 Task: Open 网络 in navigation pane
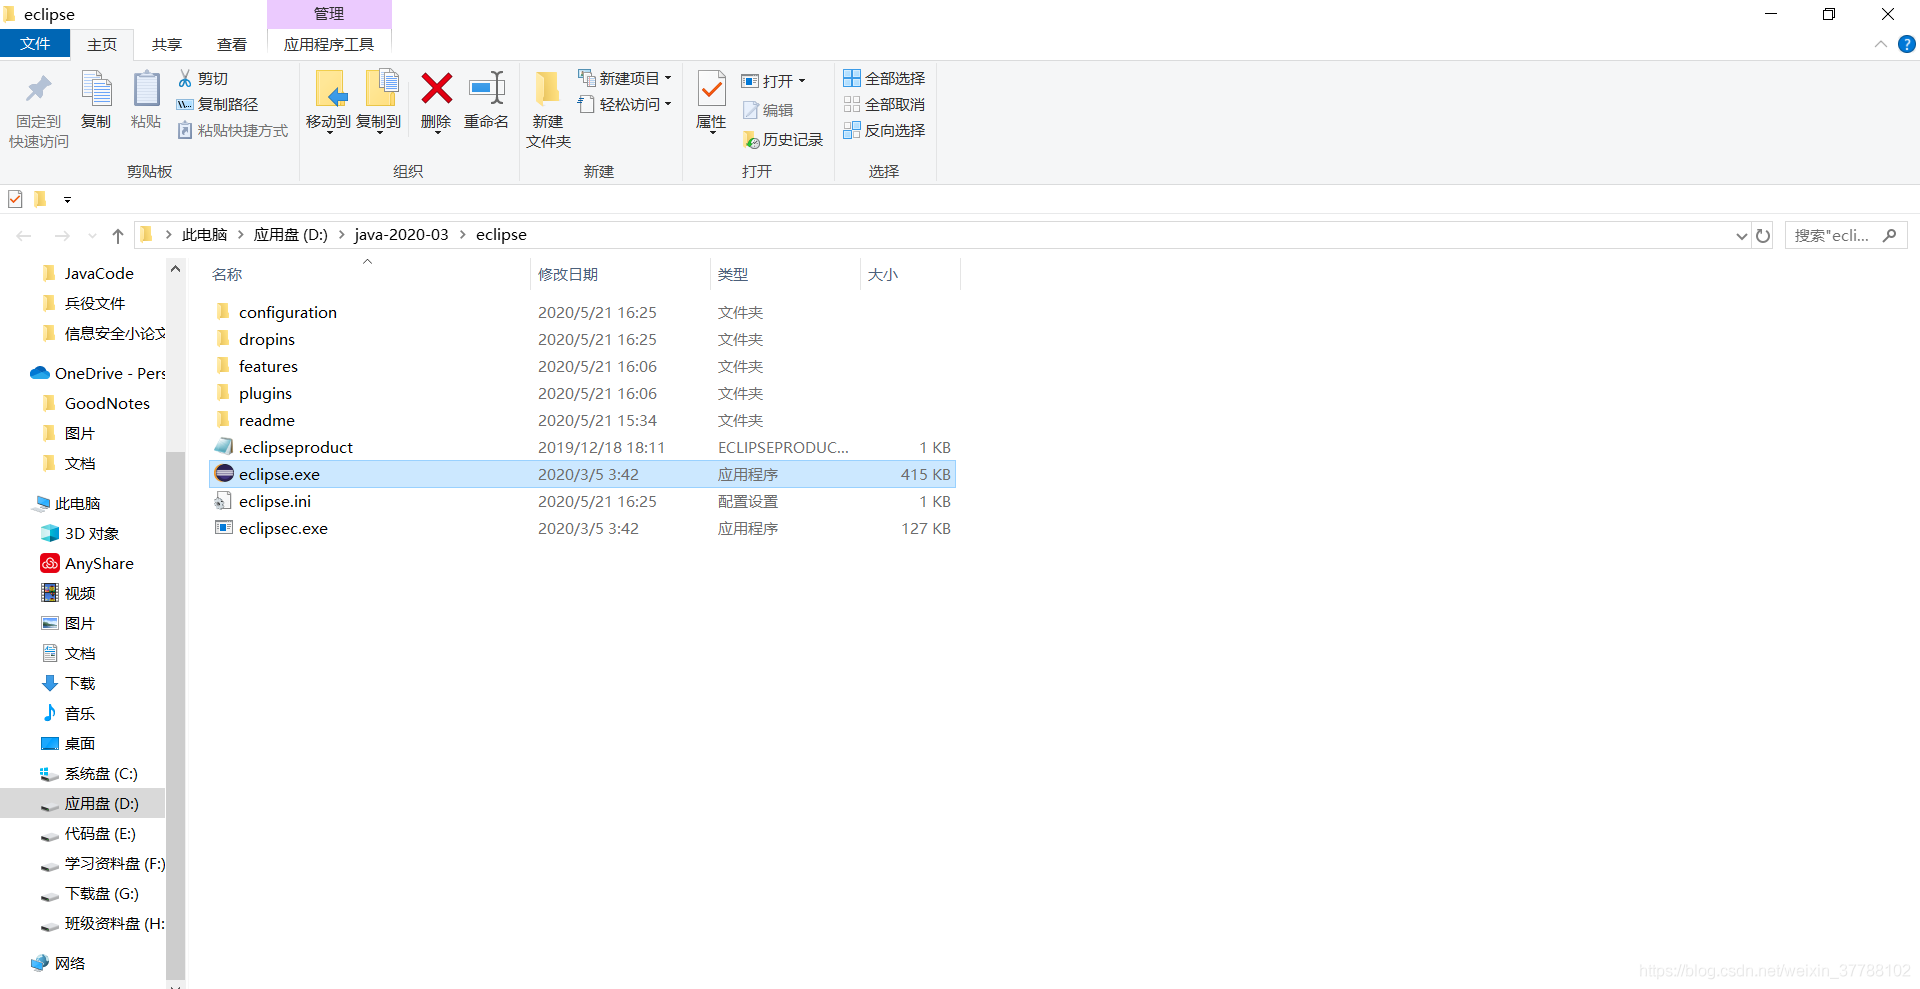59,963
